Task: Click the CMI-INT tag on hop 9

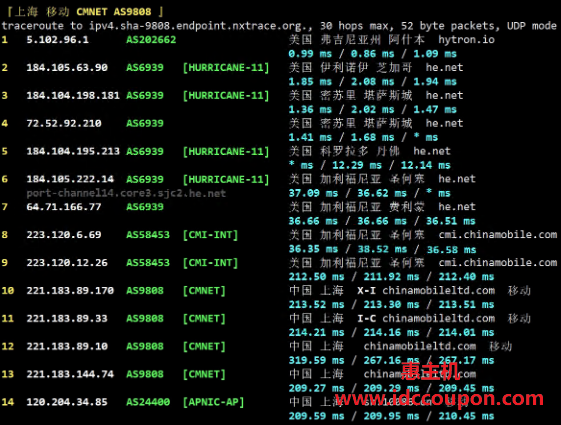Action: point(210,263)
